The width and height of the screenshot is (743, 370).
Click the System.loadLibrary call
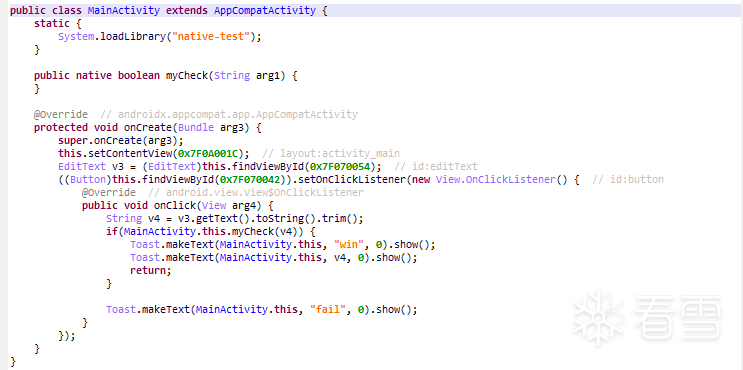click(x=159, y=36)
